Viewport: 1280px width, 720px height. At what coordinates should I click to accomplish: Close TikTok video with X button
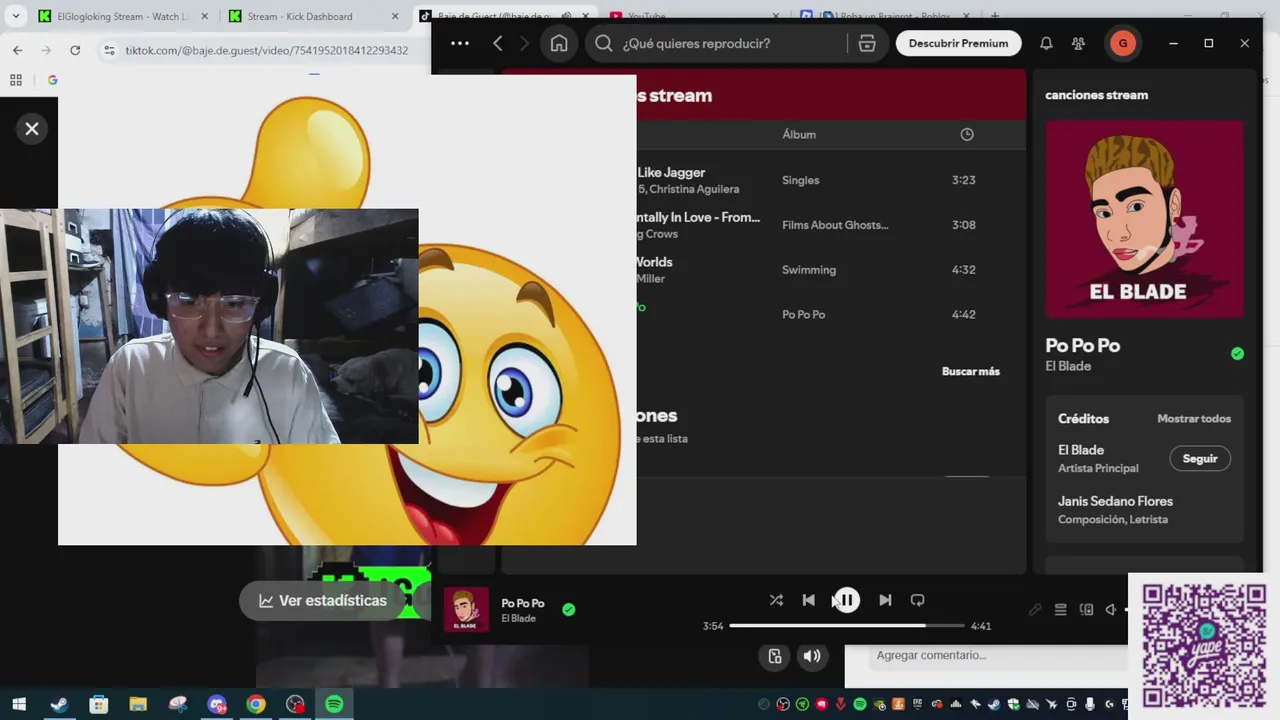pos(32,128)
